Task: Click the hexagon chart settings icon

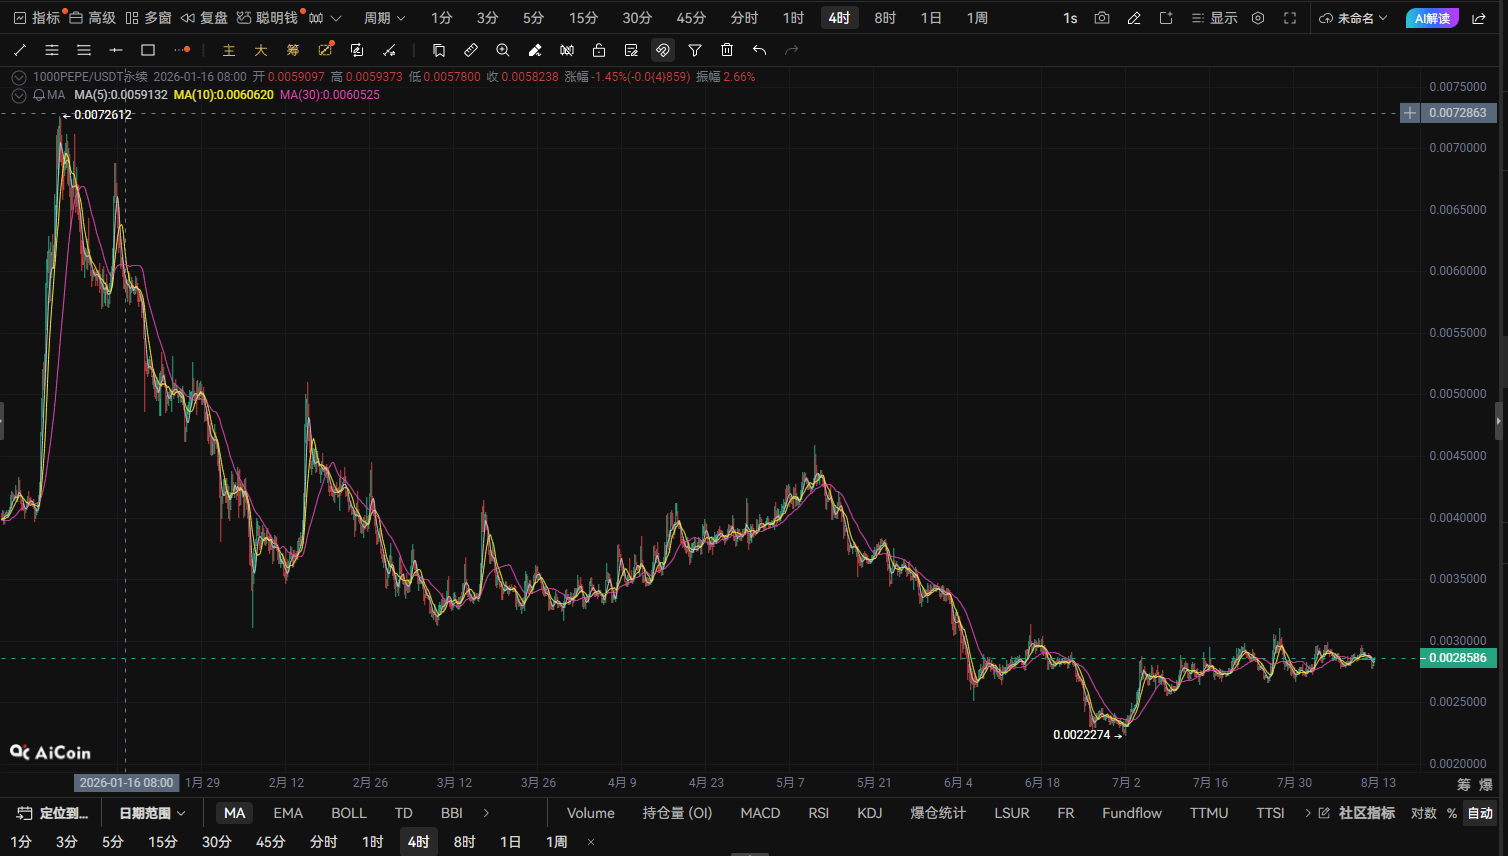Action: coord(1258,18)
